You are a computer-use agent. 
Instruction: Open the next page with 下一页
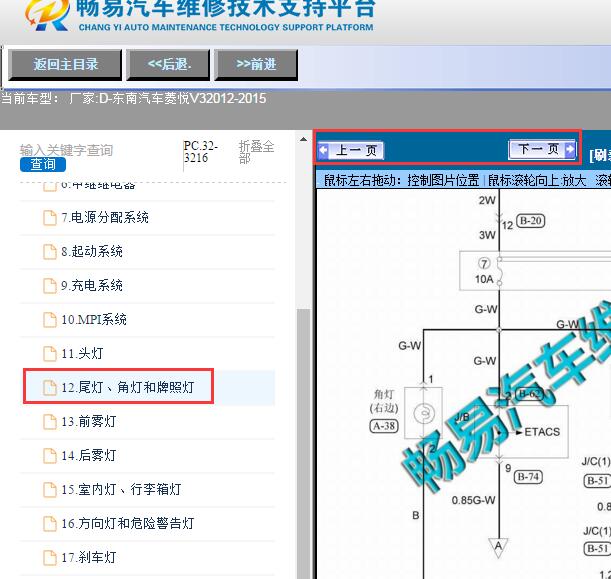click(x=542, y=149)
